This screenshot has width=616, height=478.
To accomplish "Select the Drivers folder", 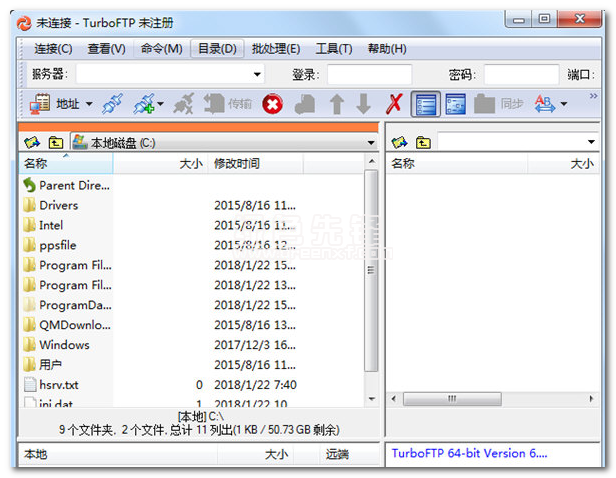I will click(x=51, y=205).
